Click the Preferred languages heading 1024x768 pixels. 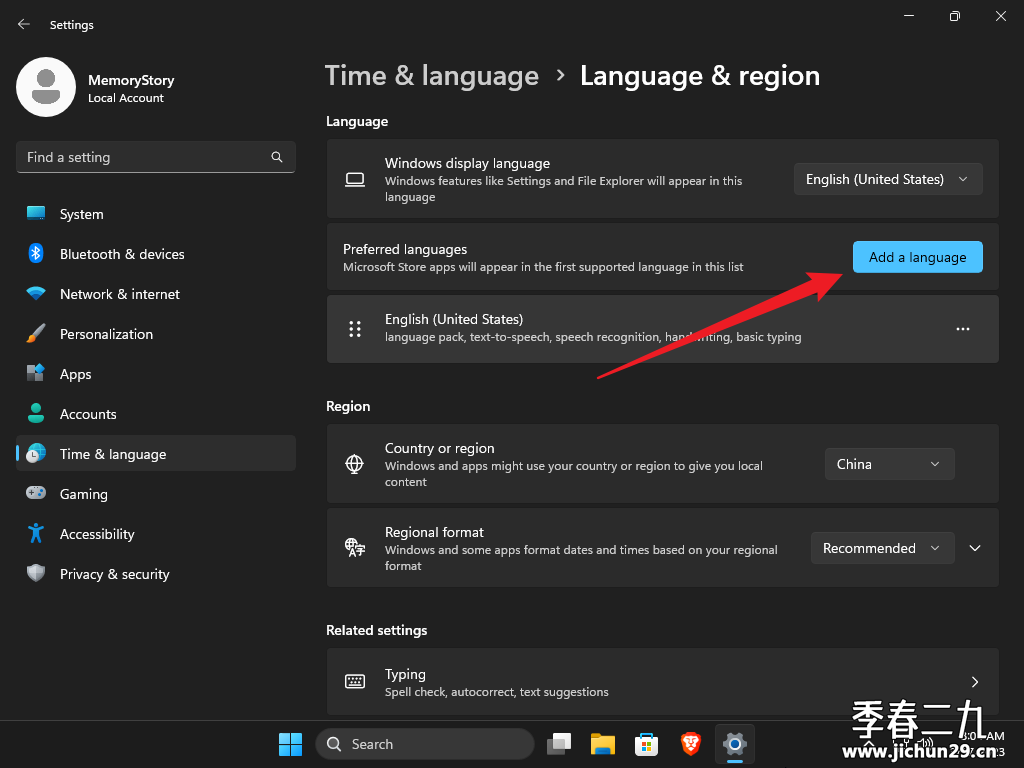coord(405,249)
